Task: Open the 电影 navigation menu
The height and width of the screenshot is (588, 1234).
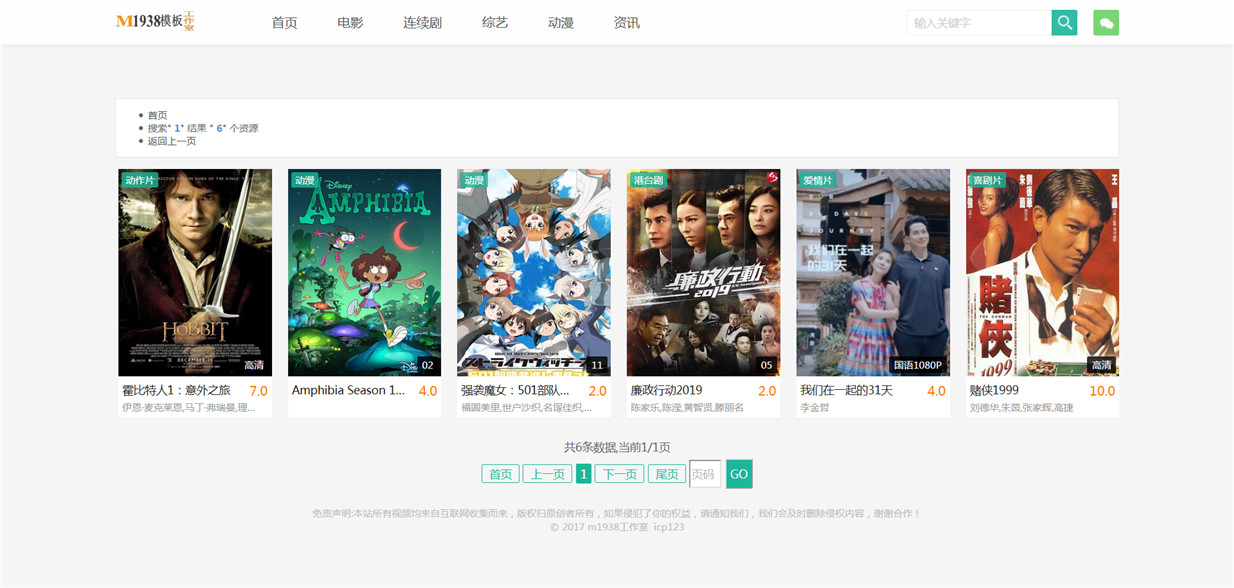Action: (350, 22)
